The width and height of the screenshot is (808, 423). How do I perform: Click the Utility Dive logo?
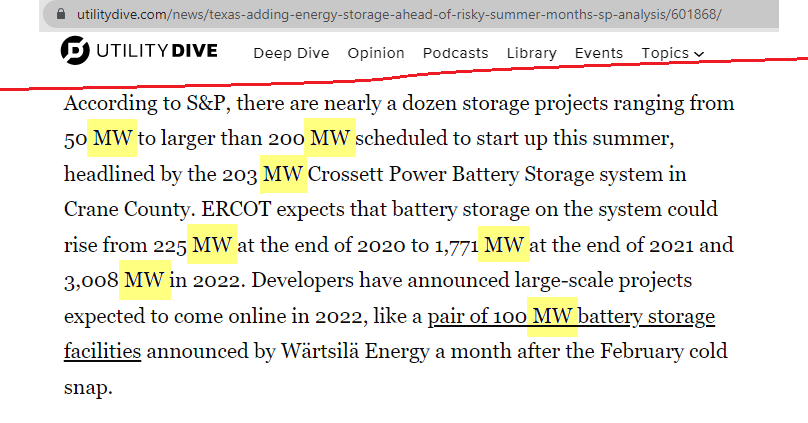coord(139,52)
